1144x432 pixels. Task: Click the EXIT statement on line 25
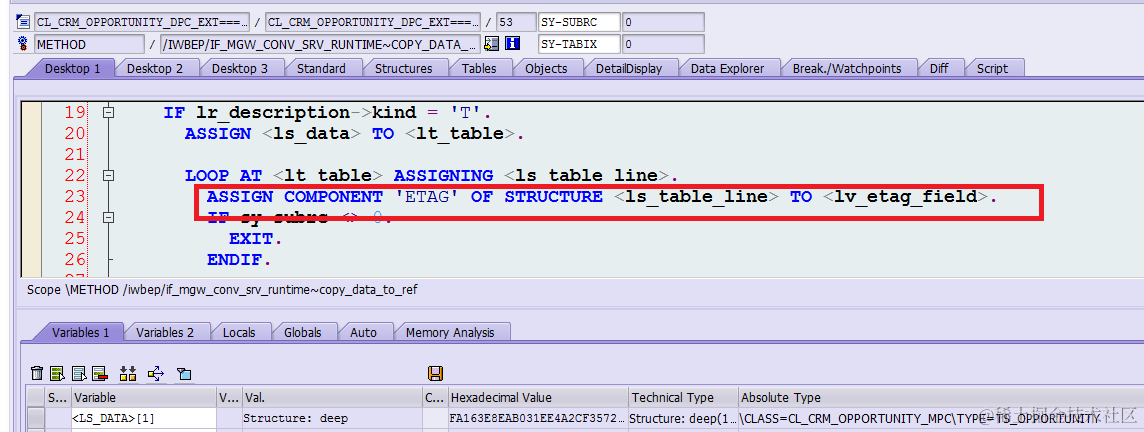pyautogui.click(x=255, y=239)
